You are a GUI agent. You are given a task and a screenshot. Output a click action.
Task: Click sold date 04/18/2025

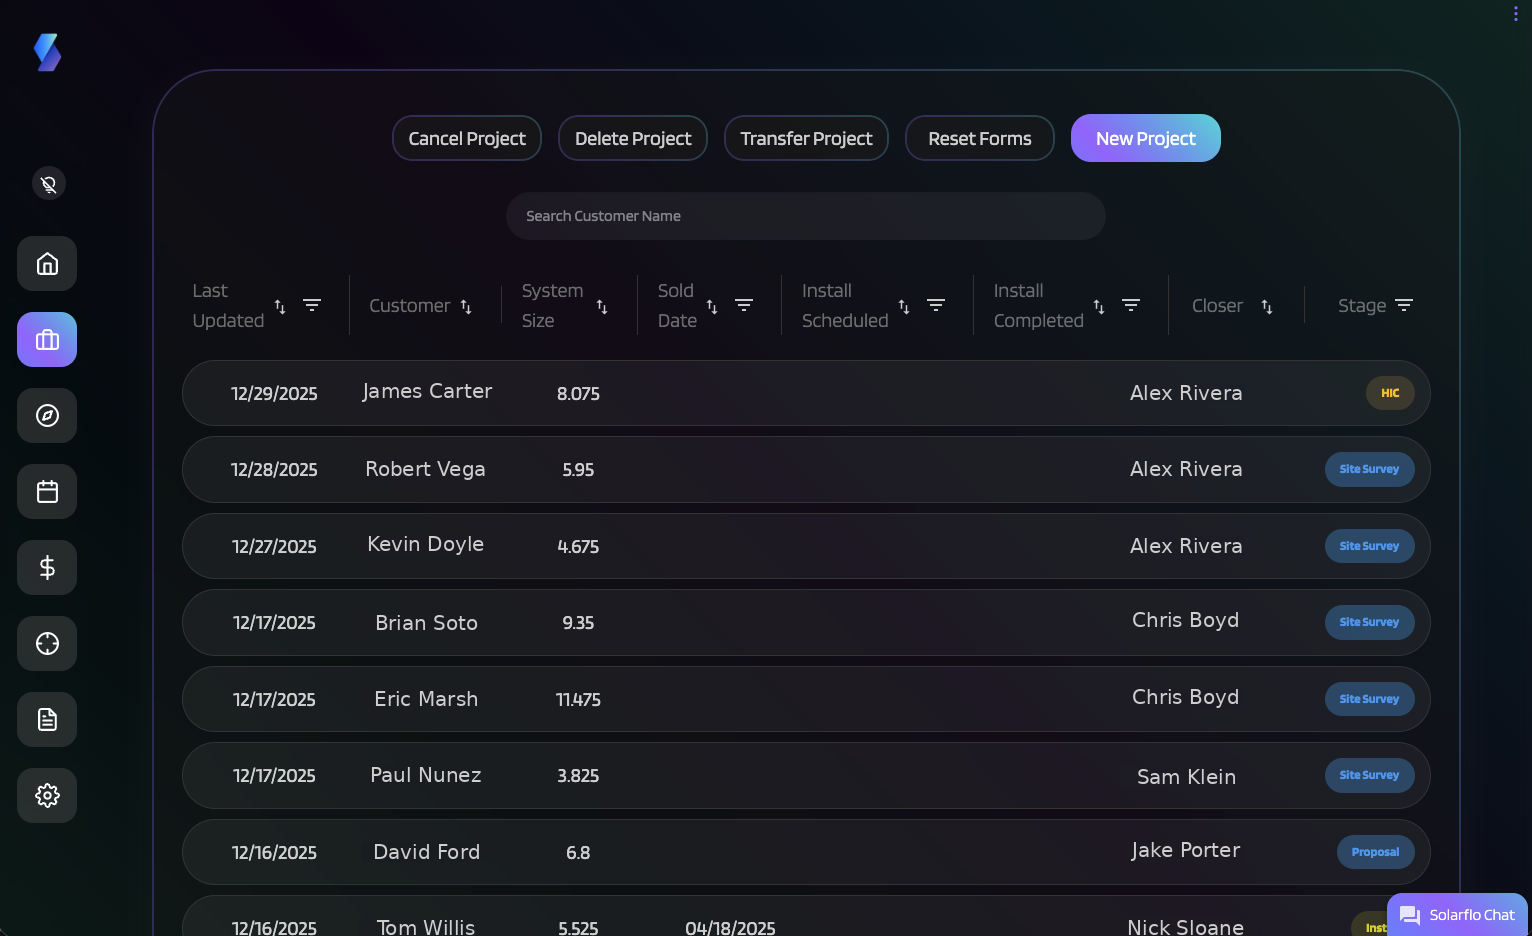[730, 928]
